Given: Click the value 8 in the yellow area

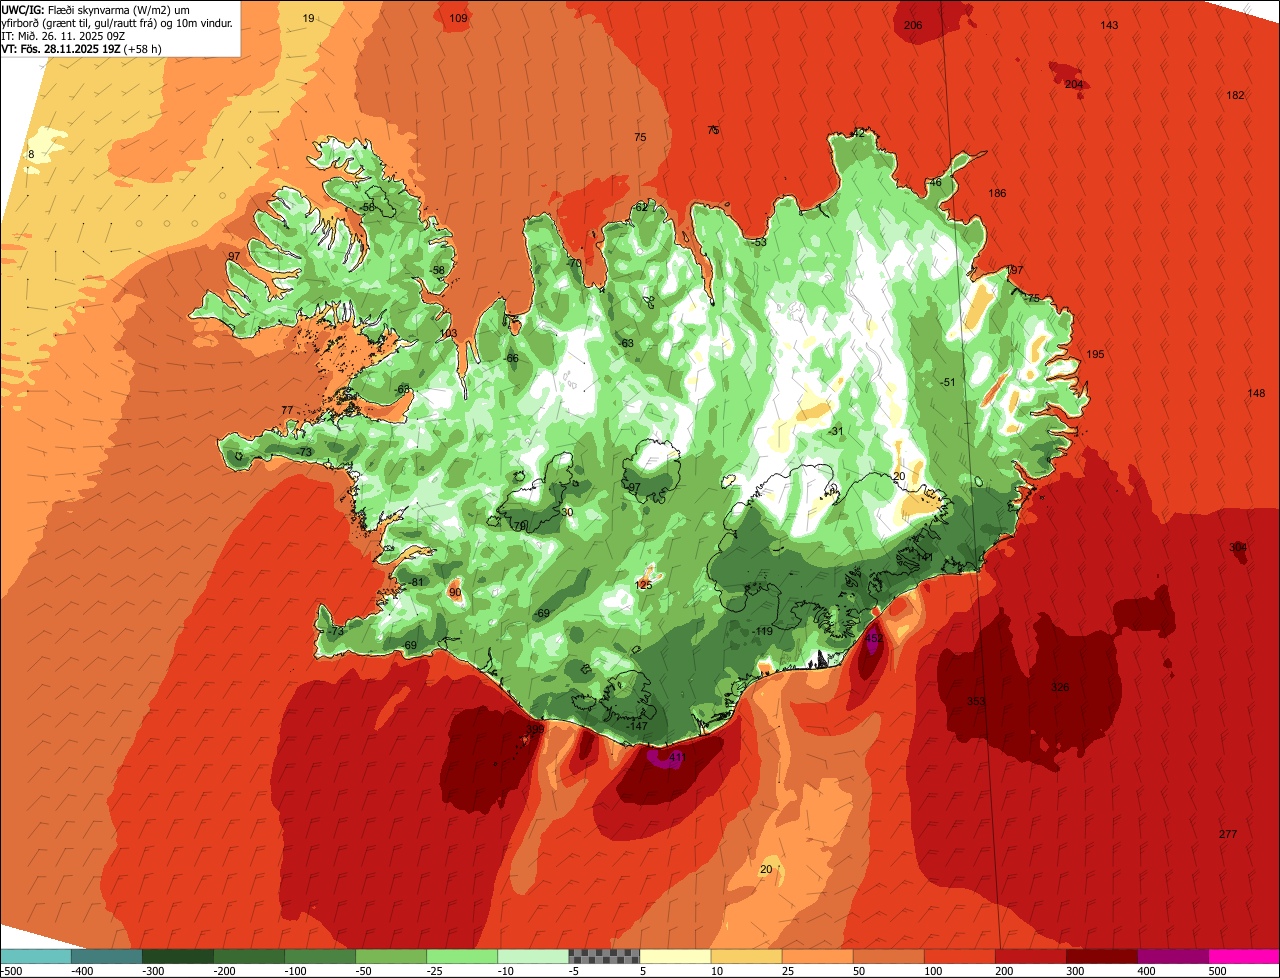Looking at the screenshot, I should point(31,154).
